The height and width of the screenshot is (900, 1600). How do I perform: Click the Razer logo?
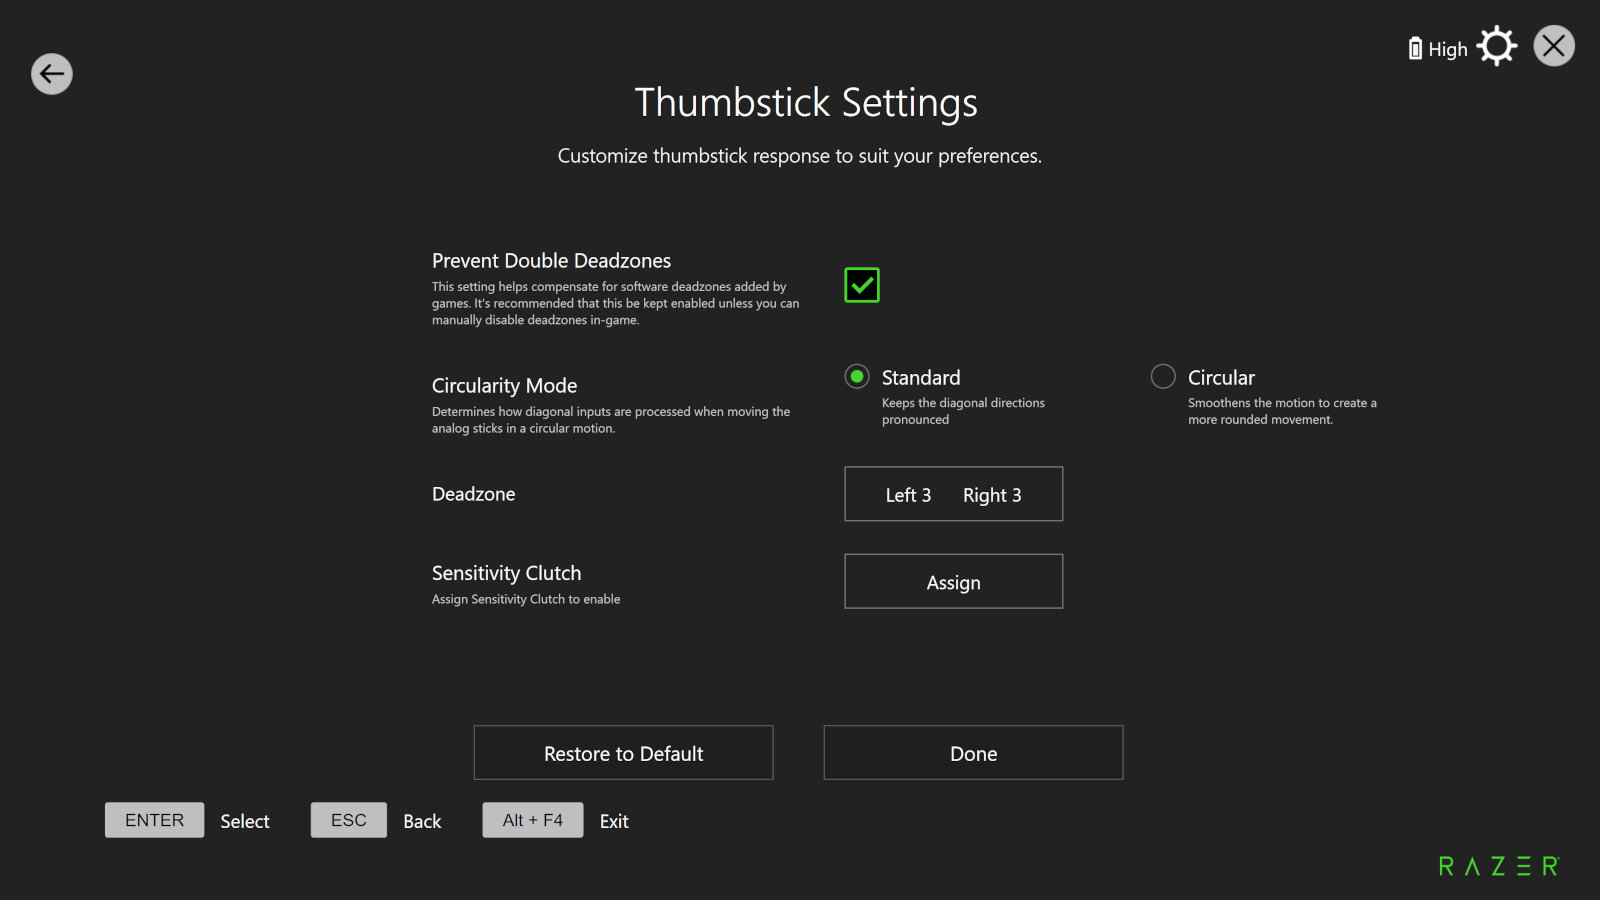click(1498, 866)
